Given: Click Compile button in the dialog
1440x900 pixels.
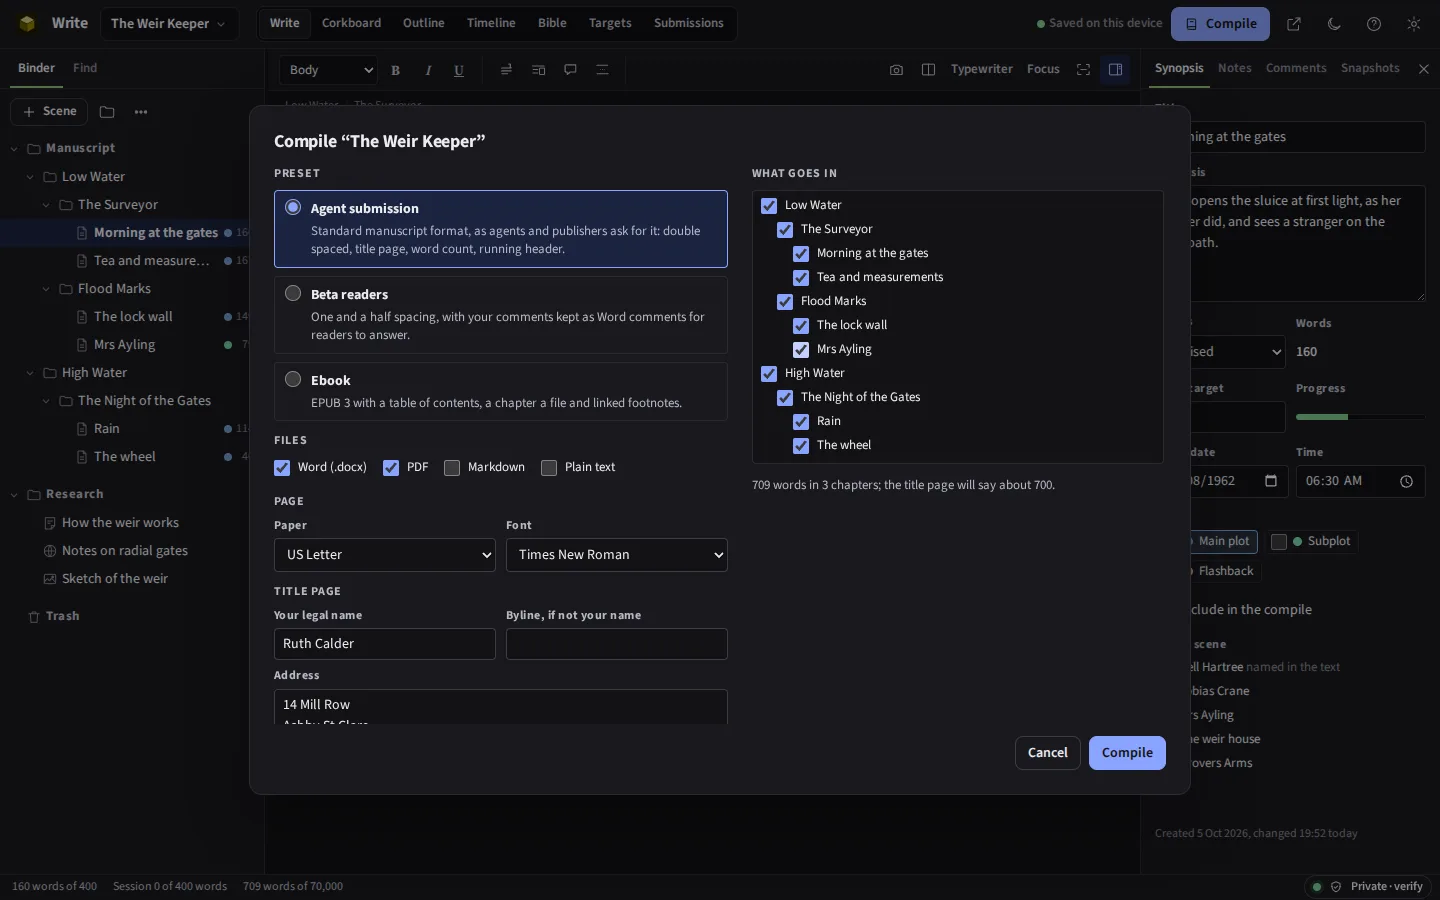Looking at the screenshot, I should pos(1127,753).
